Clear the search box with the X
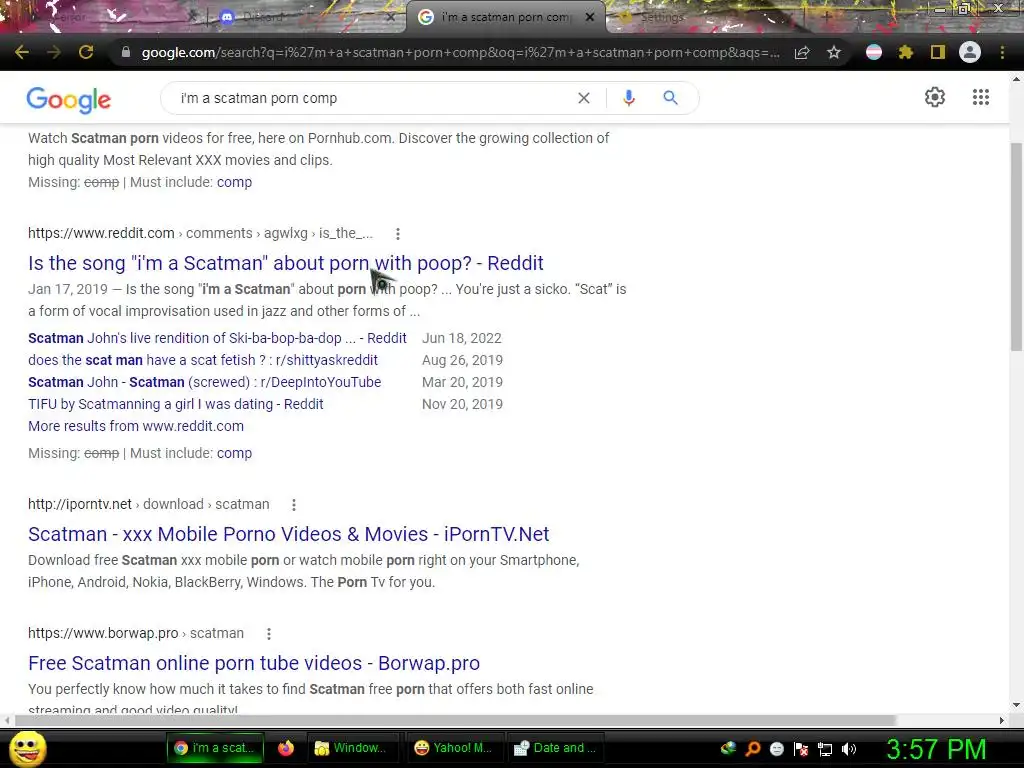The image size is (1024, 768). coord(584,98)
